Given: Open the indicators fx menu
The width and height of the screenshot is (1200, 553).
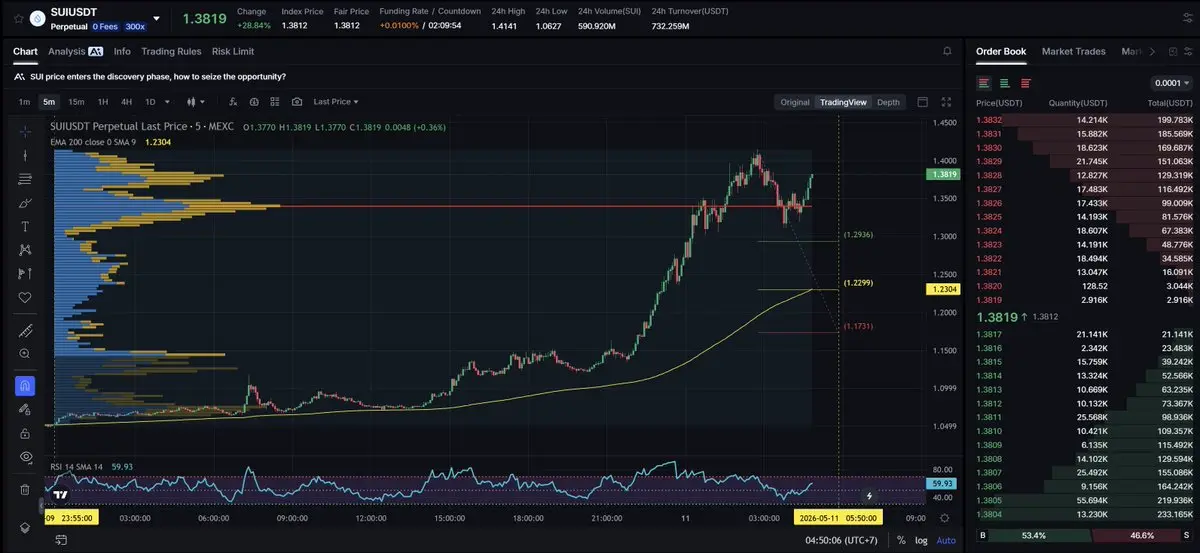Looking at the screenshot, I should point(232,102).
